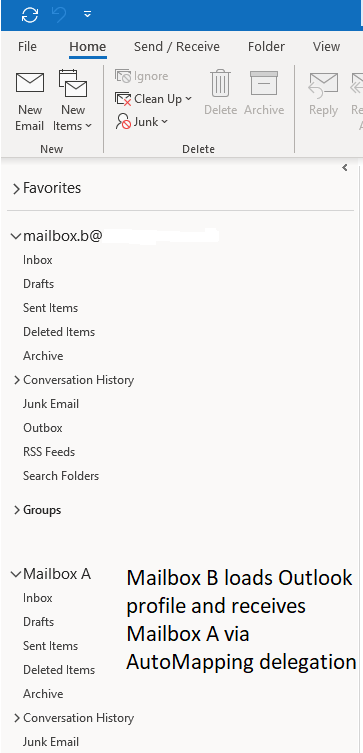Click the Archive box icon
This screenshot has height=753, width=363.
pyautogui.click(x=264, y=84)
